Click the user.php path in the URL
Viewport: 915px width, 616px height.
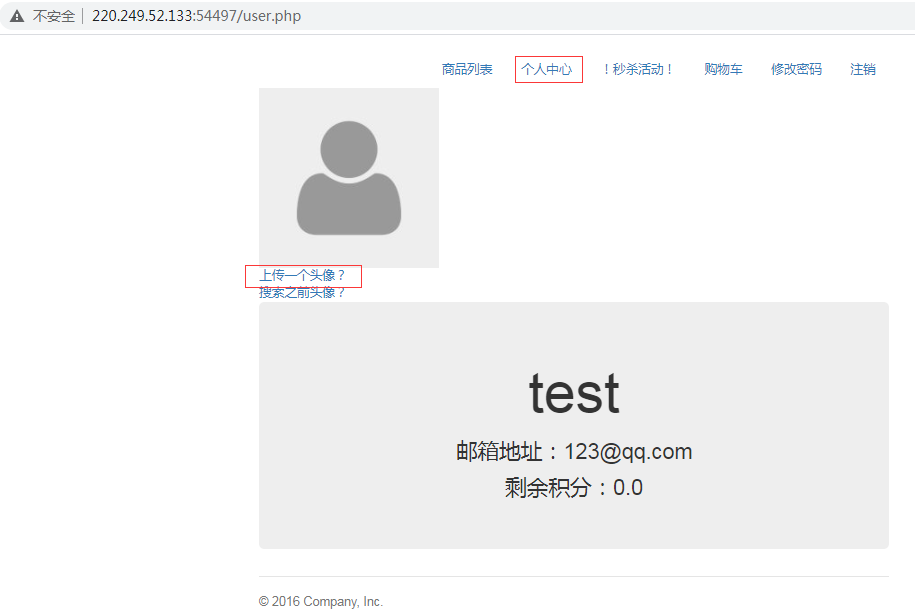coord(271,16)
